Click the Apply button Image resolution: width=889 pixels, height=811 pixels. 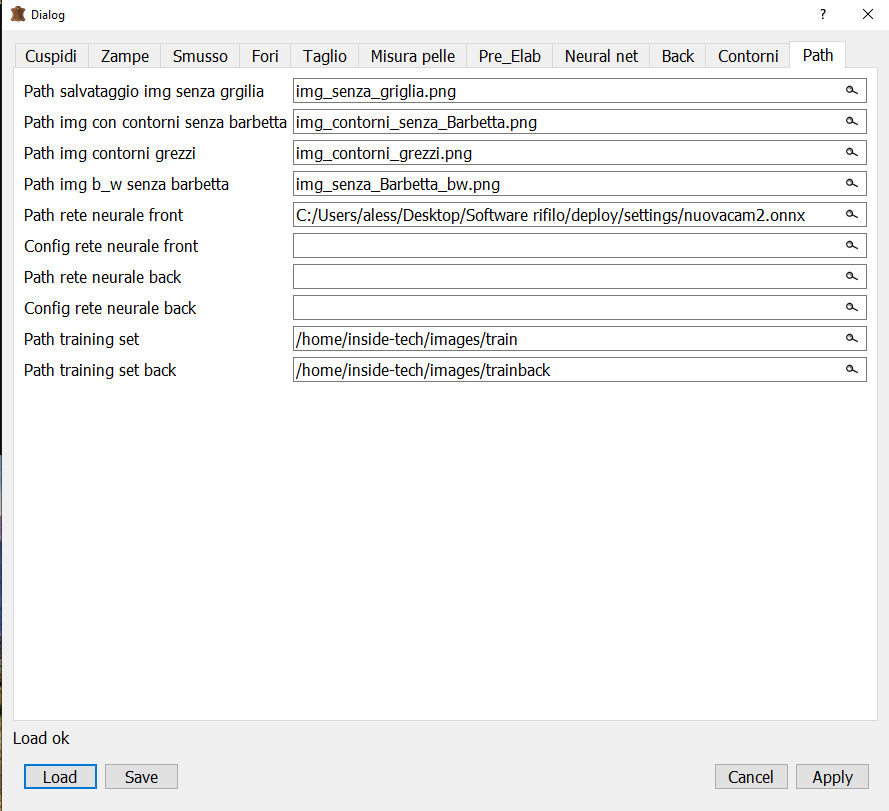832,777
